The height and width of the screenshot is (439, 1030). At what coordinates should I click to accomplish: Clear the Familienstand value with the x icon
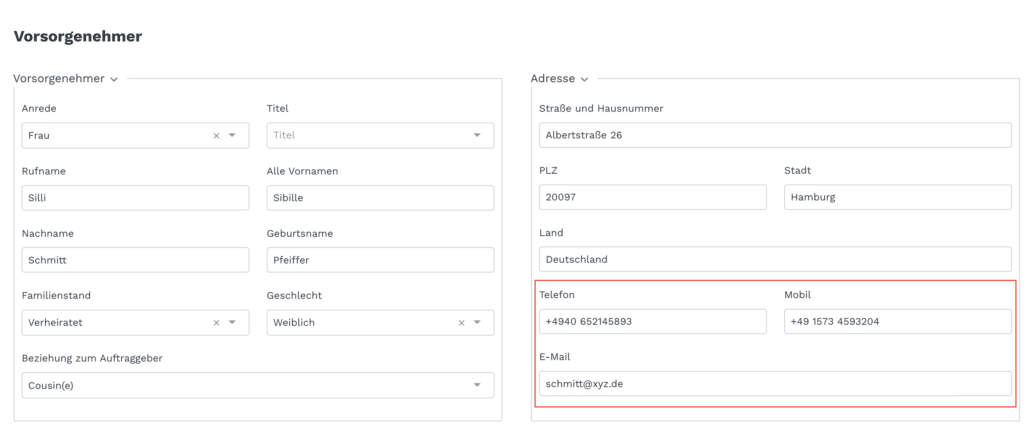(x=216, y=323)
